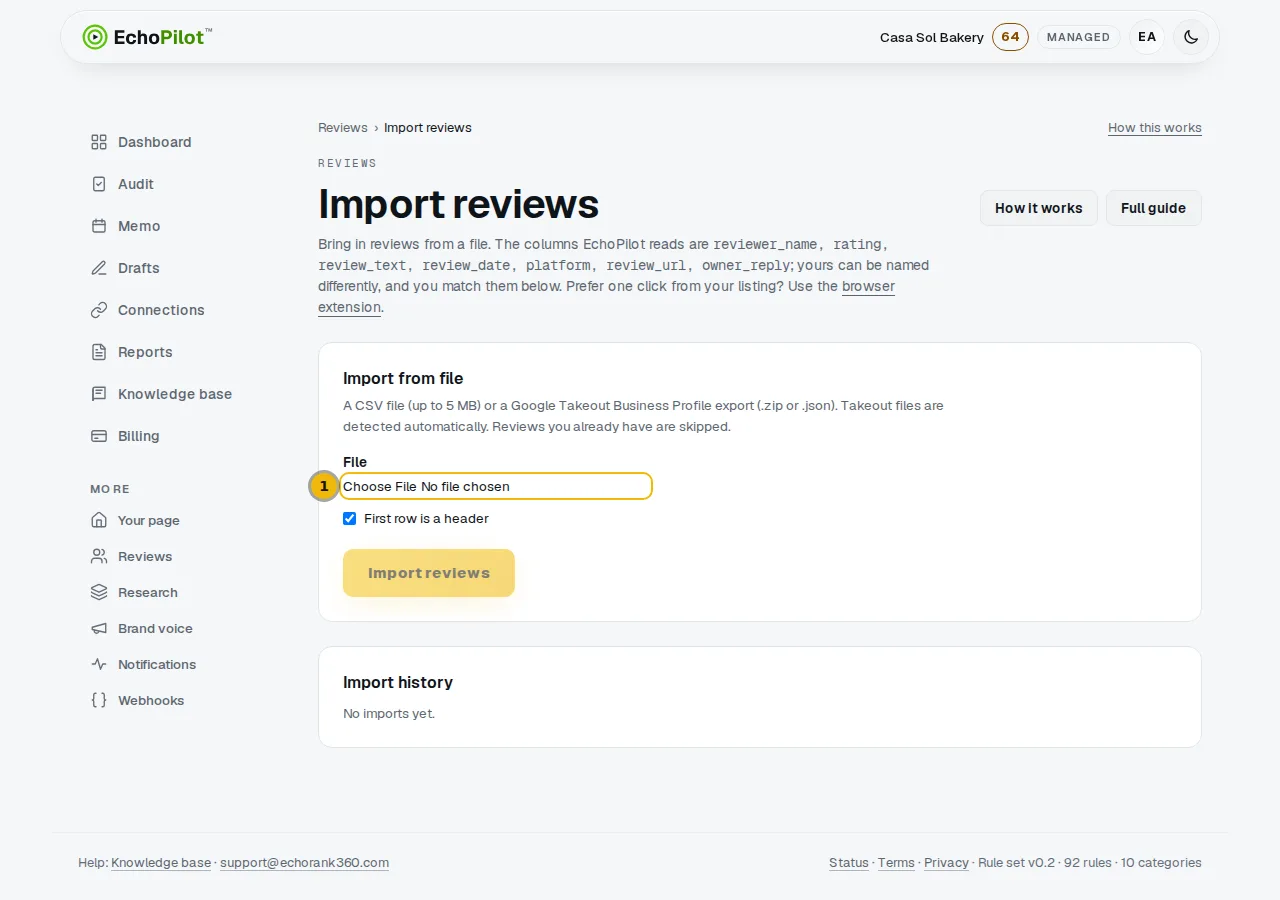Screen dimensions: 1280x900
Task: Click the Import reviews button
Action: 429,573
